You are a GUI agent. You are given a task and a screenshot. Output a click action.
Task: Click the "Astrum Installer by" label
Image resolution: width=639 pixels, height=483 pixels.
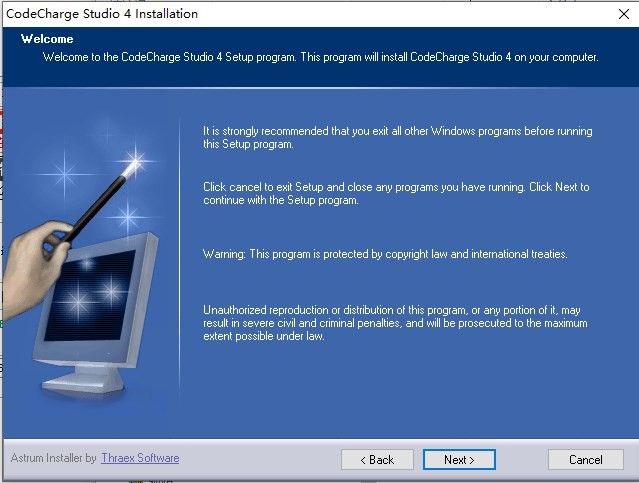point(53,458)
